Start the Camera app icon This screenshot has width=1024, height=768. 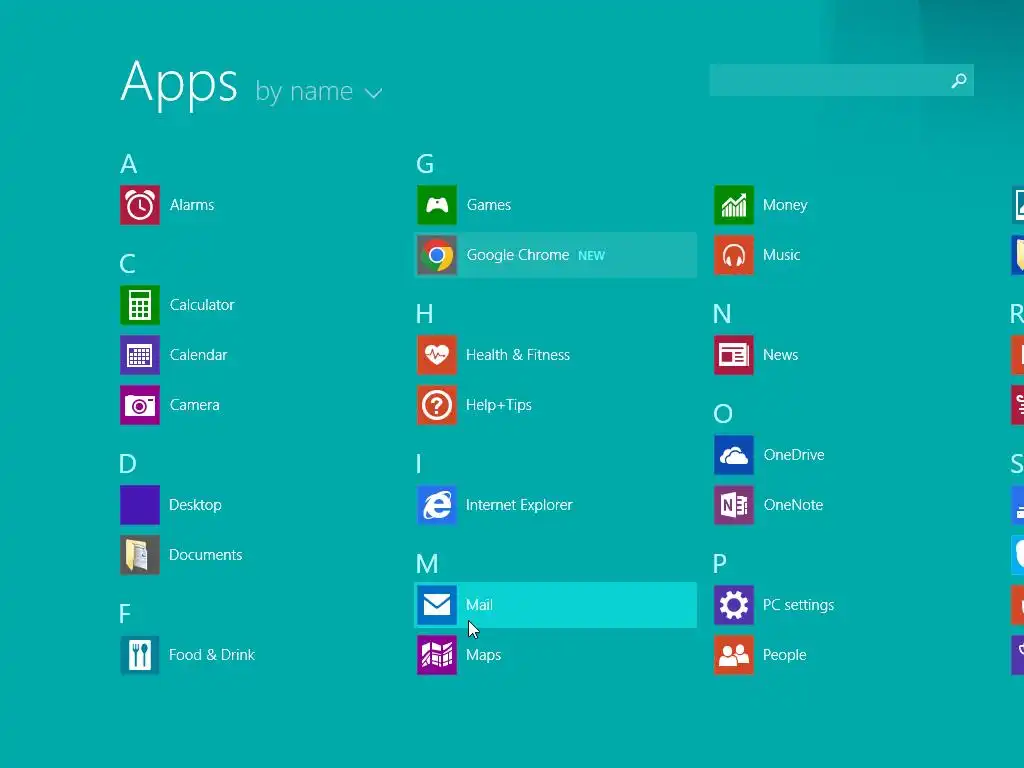[140, 405]
